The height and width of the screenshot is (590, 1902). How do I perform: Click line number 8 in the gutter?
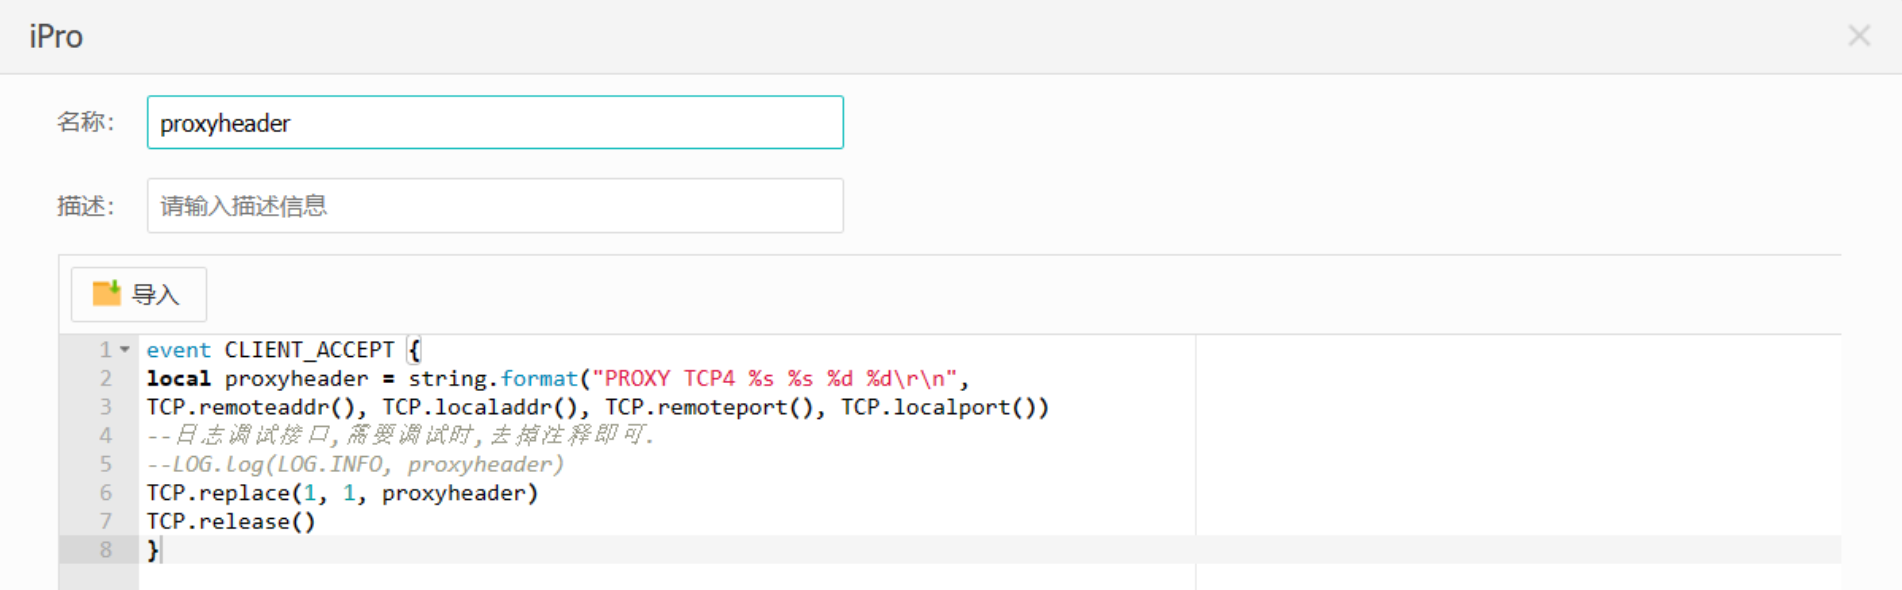pyautogui.click(x=106, y=550)
